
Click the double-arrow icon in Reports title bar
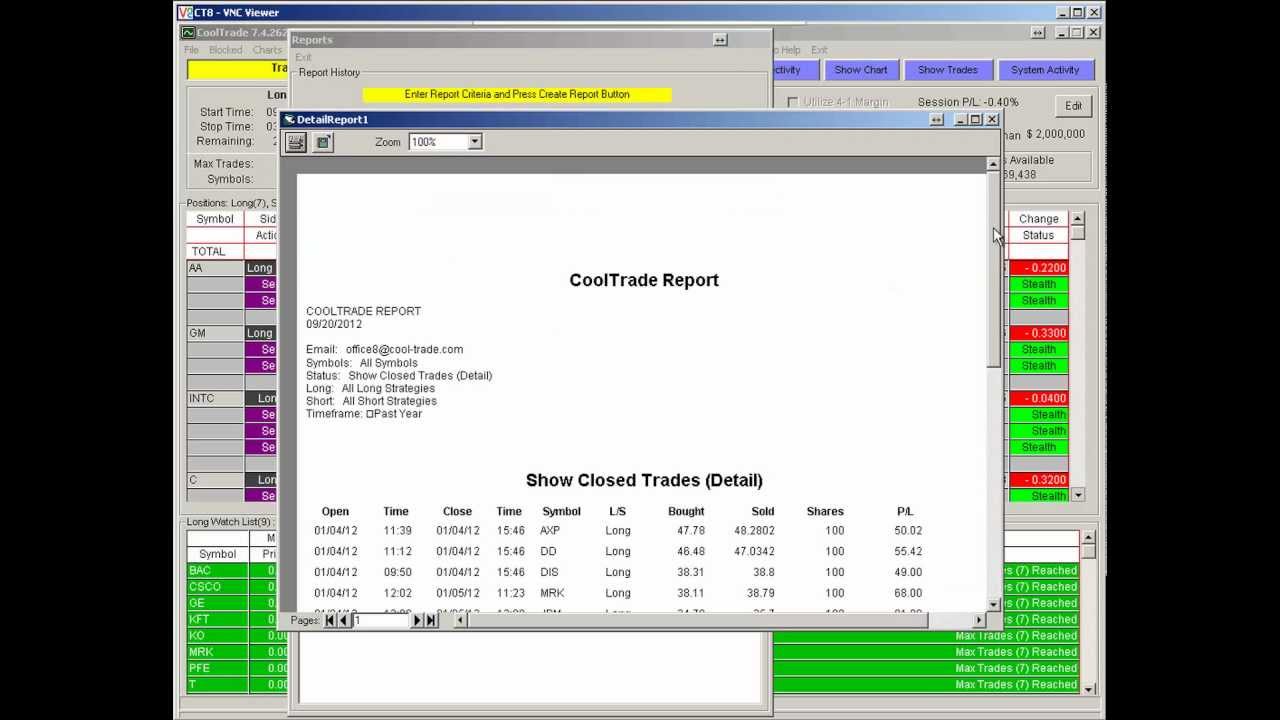coord(719,40)
